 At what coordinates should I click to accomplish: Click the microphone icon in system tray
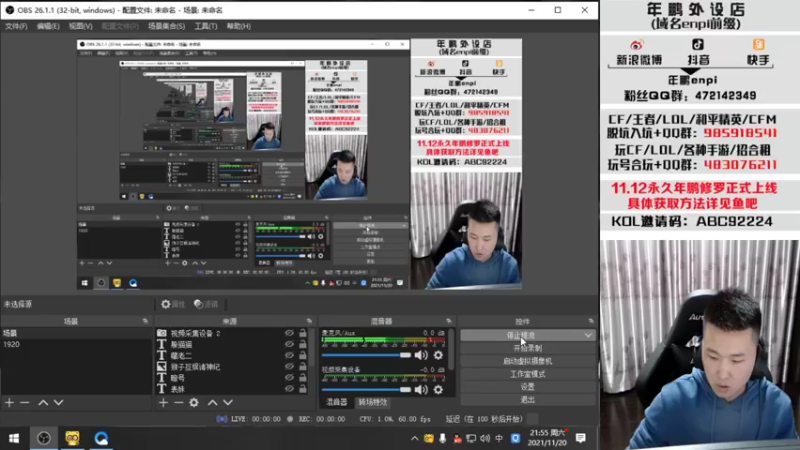pyautogui.click(x=442, y=438)
